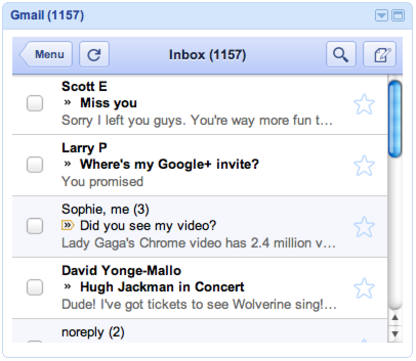Mark the David Yonge-Mallo email checkbox
This screenshot has height=361, width=416.
pyautogui.click(x=35, y=287)
